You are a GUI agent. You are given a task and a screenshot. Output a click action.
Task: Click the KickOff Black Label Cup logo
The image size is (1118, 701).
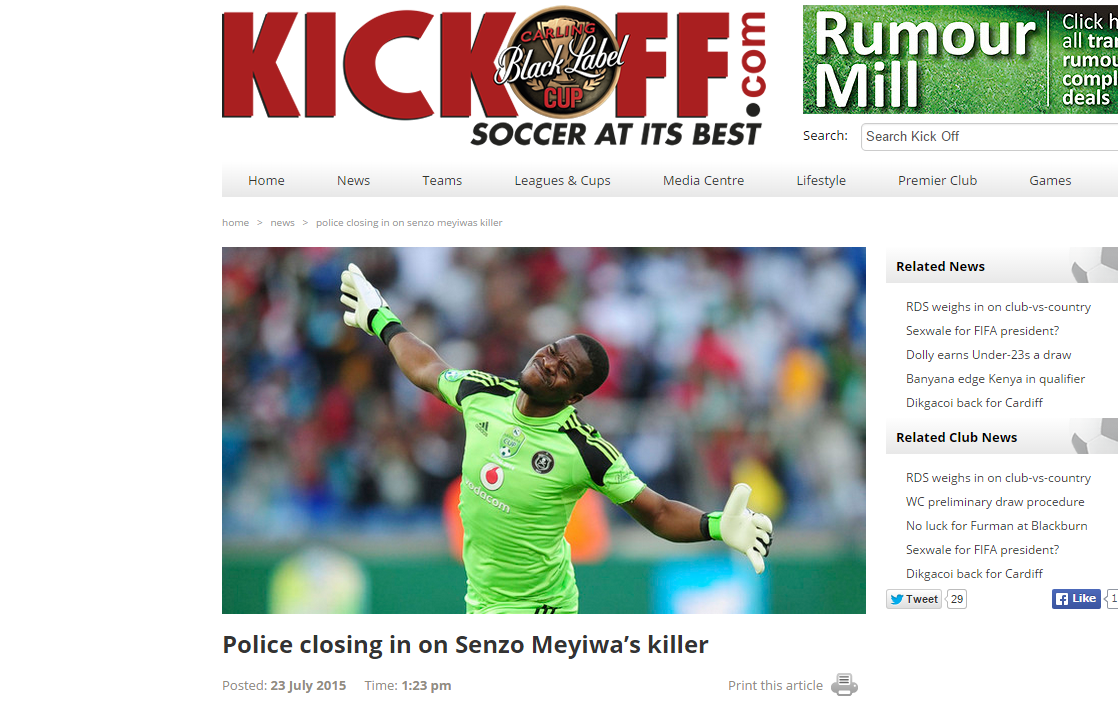pos(494,76)
